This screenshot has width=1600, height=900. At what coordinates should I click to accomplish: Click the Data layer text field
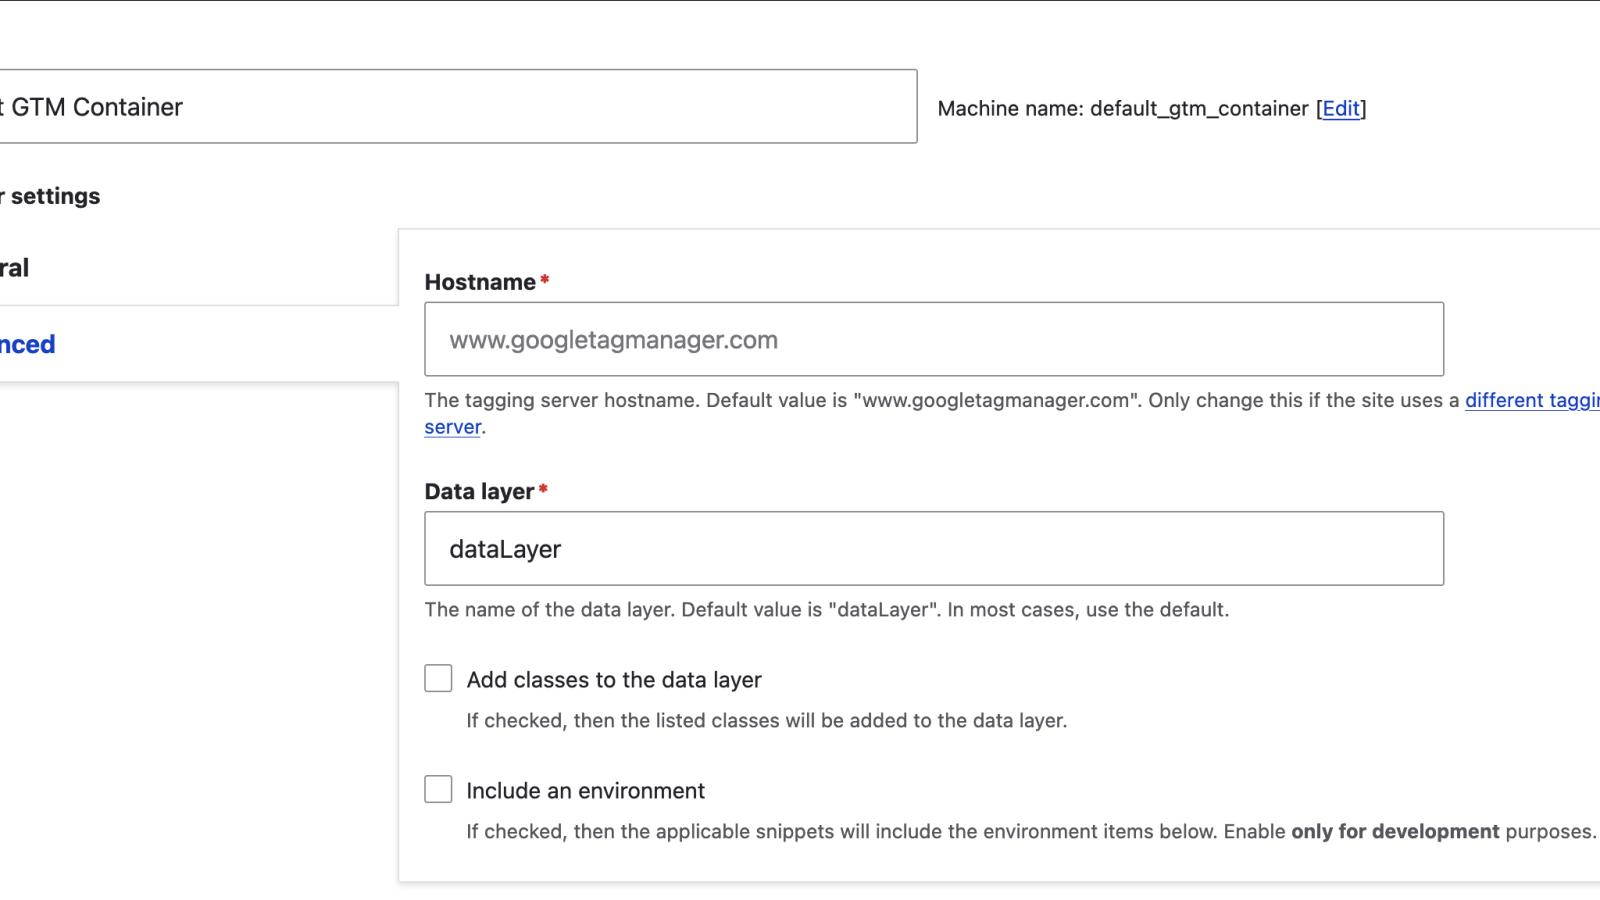click(x=933, y=549)
